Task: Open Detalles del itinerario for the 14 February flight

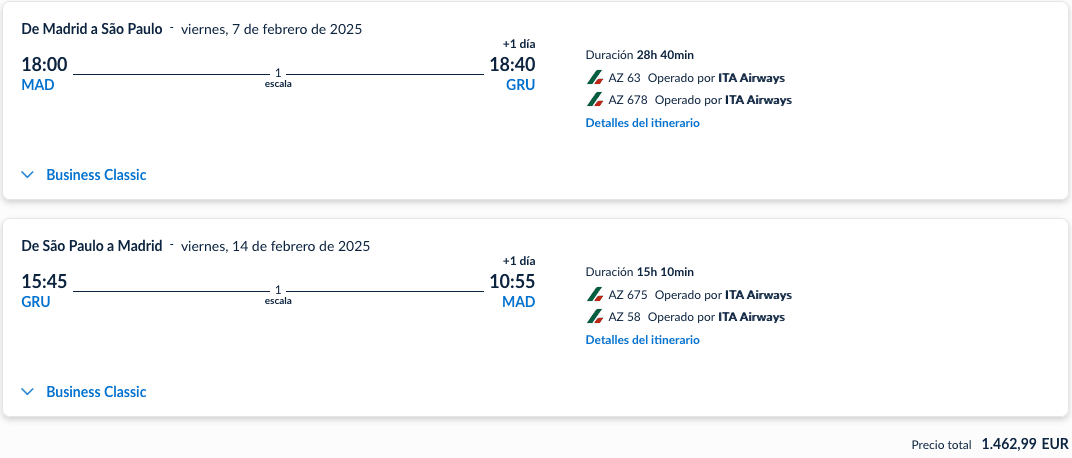Action: (x=642, y=340)
